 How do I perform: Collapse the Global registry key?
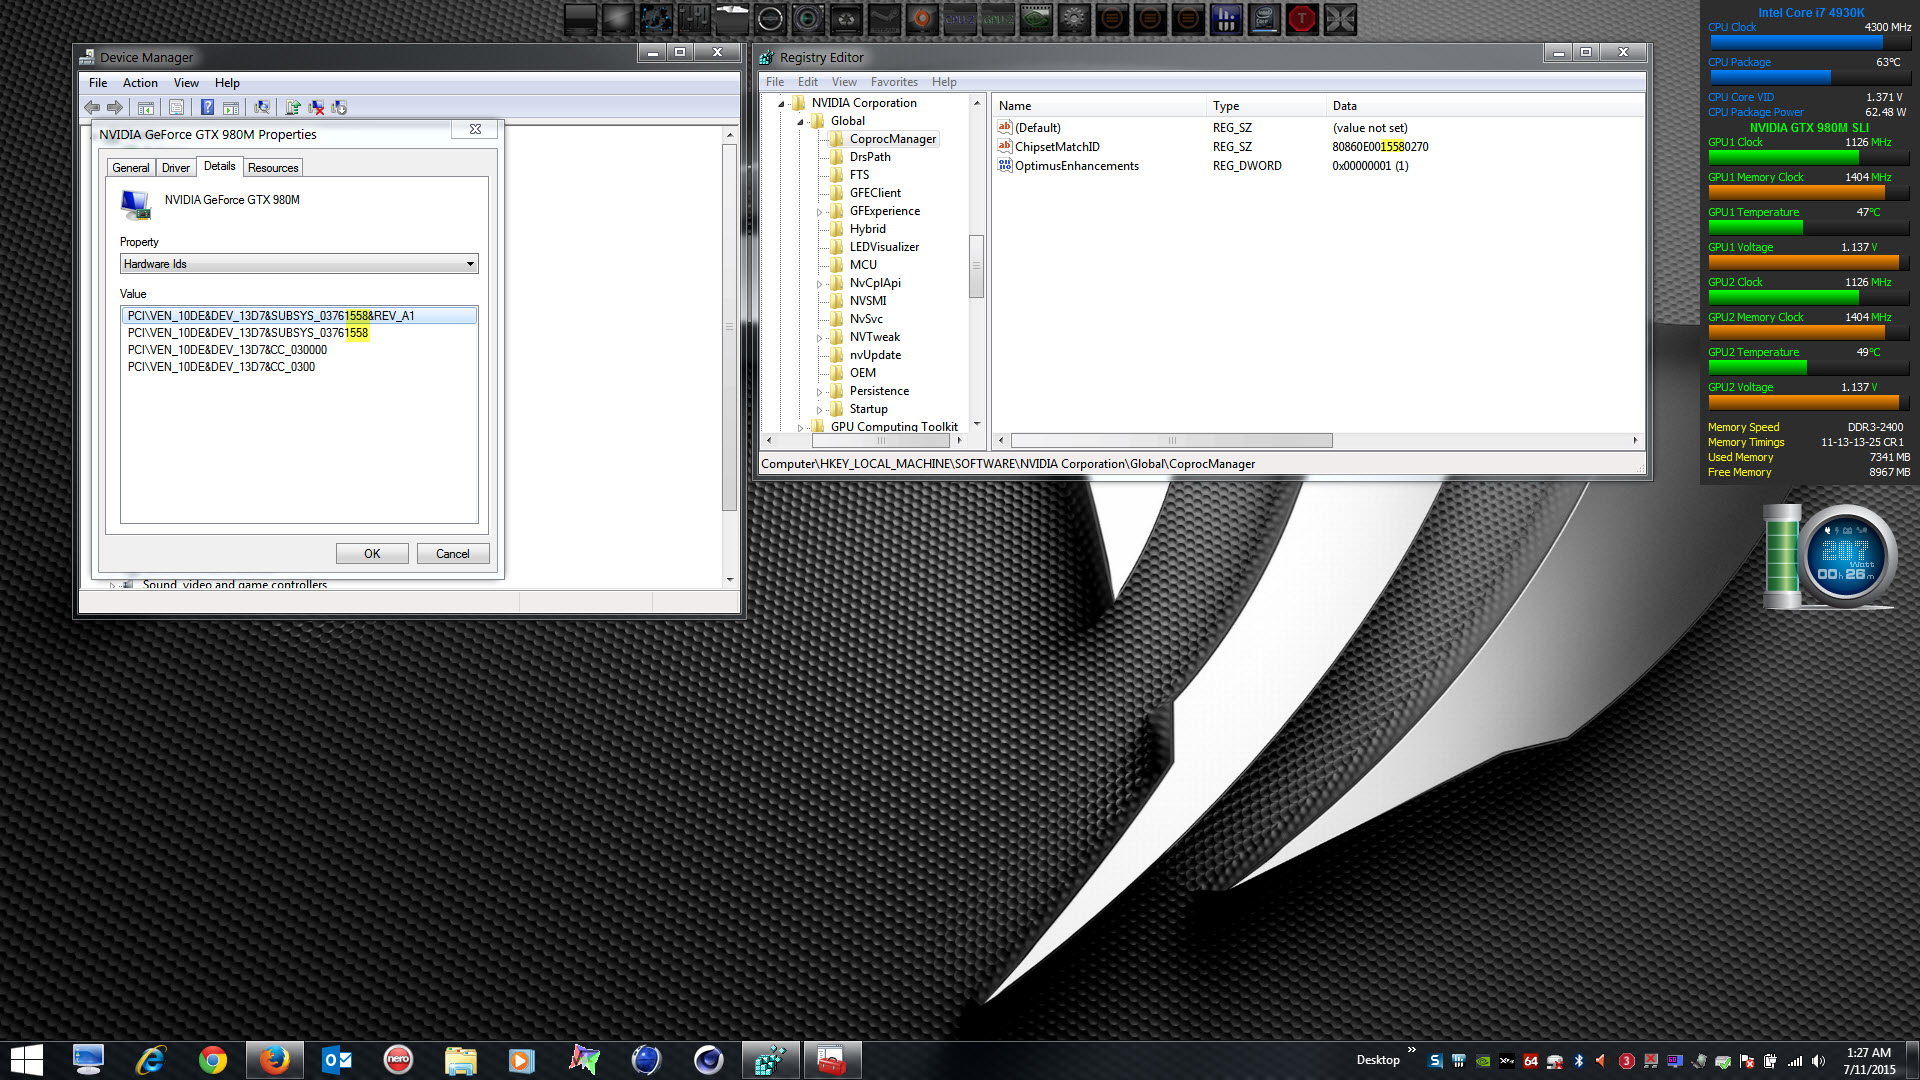point(800,121)
